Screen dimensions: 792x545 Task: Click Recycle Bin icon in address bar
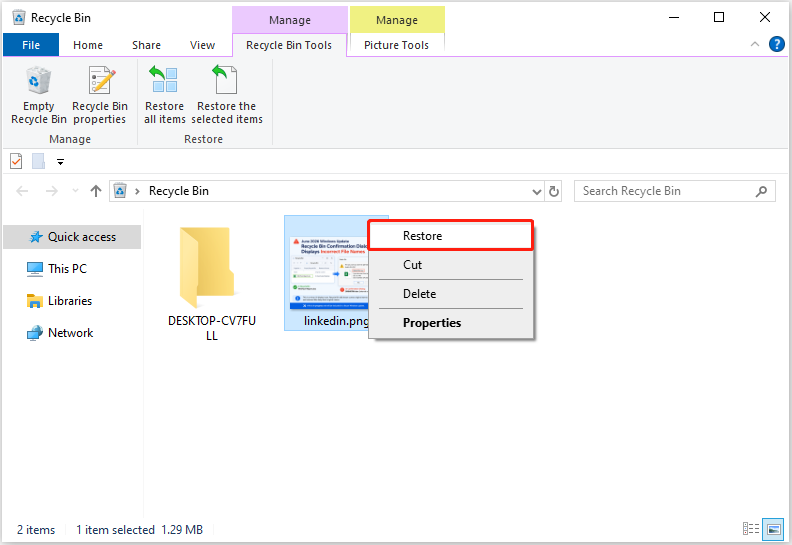click(x=120, y=191)
